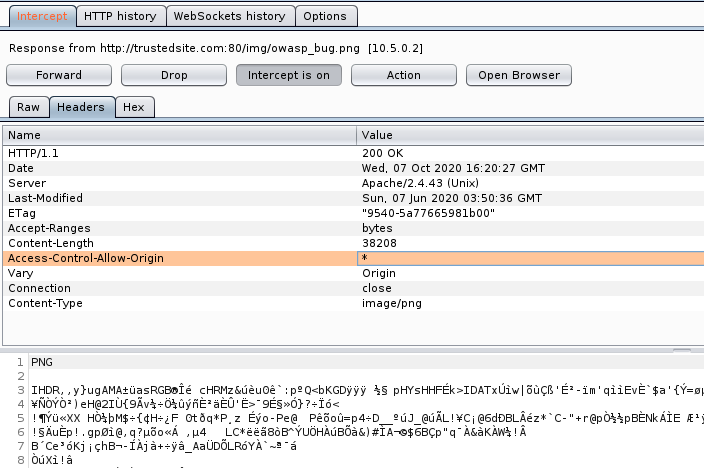Edit the asterisk value of Access-Control-Allow-Origin
This screenshot has width=704, height=468.
coord(530,258)
